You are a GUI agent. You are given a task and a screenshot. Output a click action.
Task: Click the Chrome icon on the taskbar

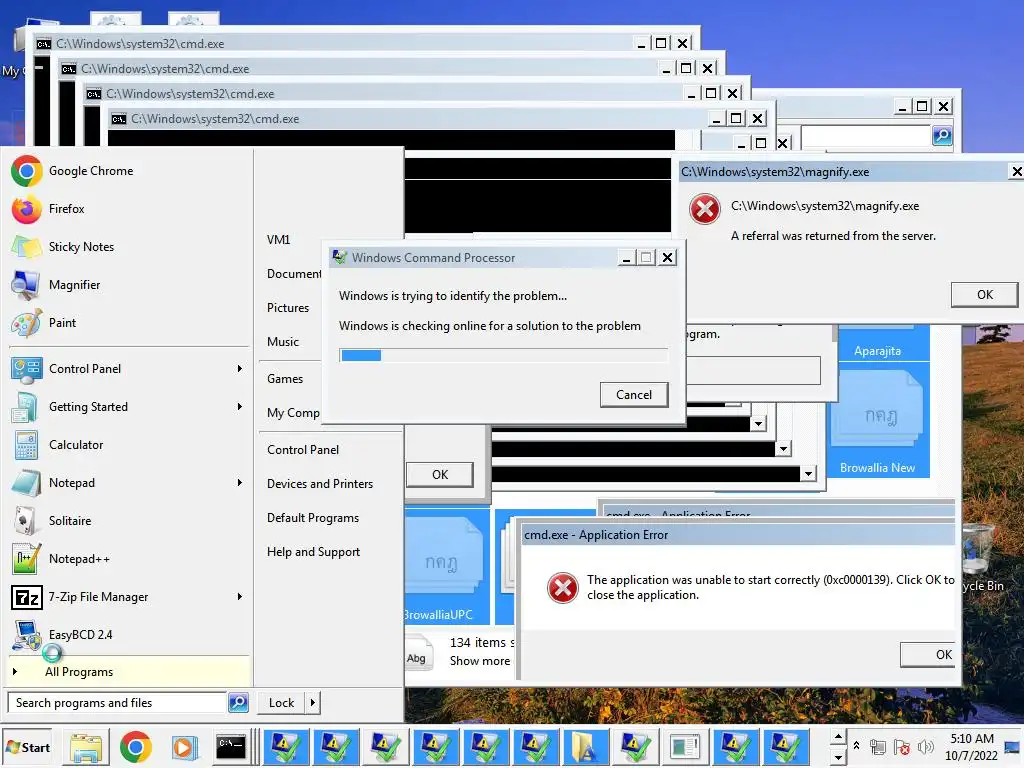(x=136, y=747)
